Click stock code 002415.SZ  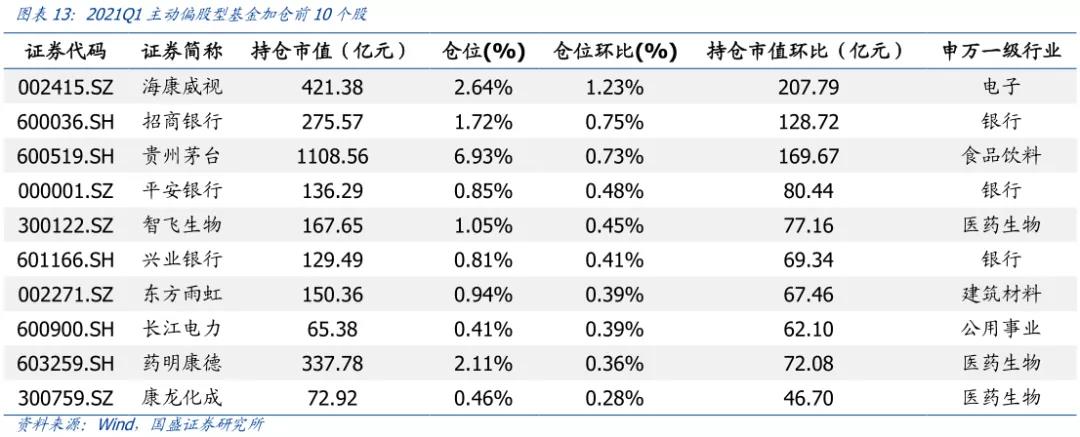(67, 87)
